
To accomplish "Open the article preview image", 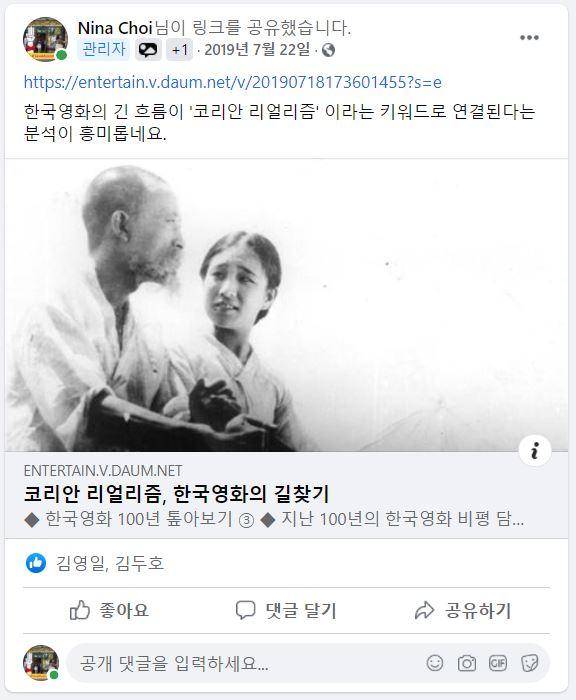I will [287, 305].
